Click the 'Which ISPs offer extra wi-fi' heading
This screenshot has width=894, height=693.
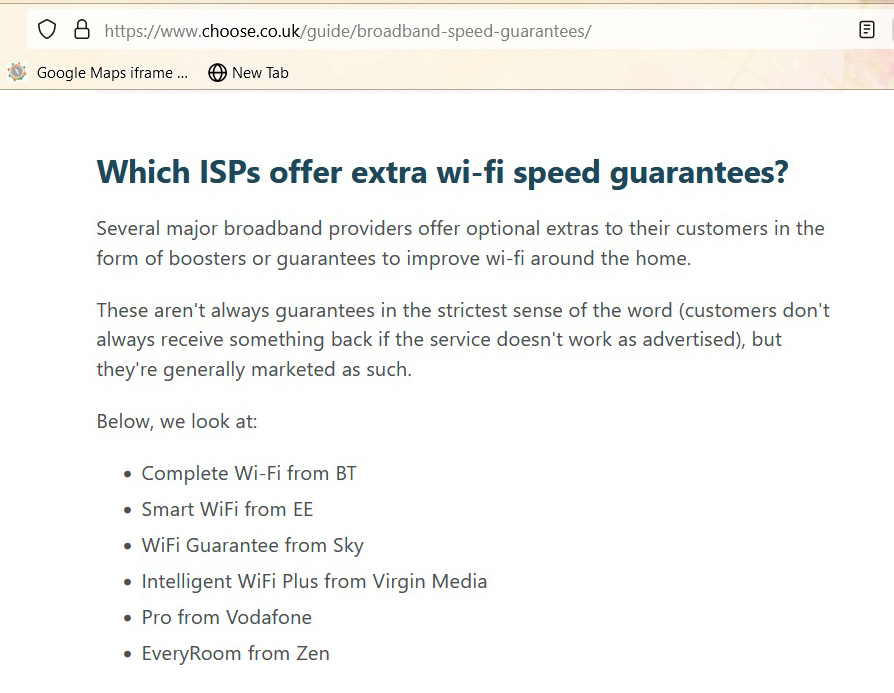coord(442,172)
